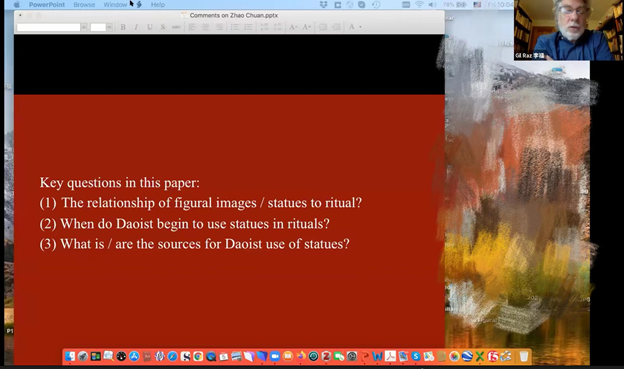Apply text shadow with S button
This screenshot has width=624, height=369.
pyautogui.click(x=162, y=27)
